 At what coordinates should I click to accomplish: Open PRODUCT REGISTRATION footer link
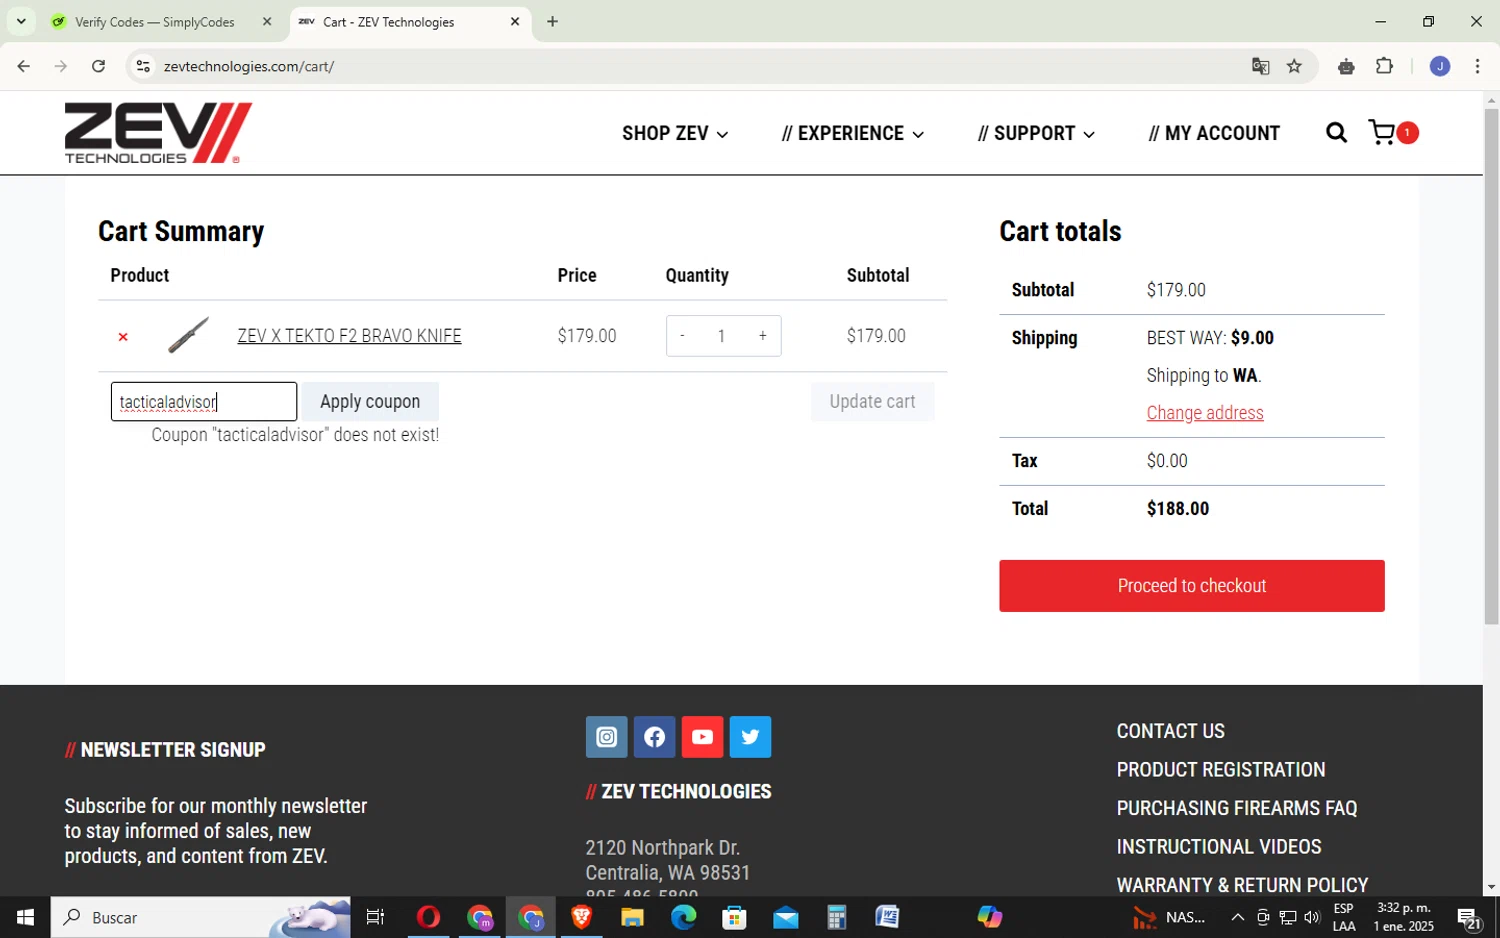[x=1221, y=770]
